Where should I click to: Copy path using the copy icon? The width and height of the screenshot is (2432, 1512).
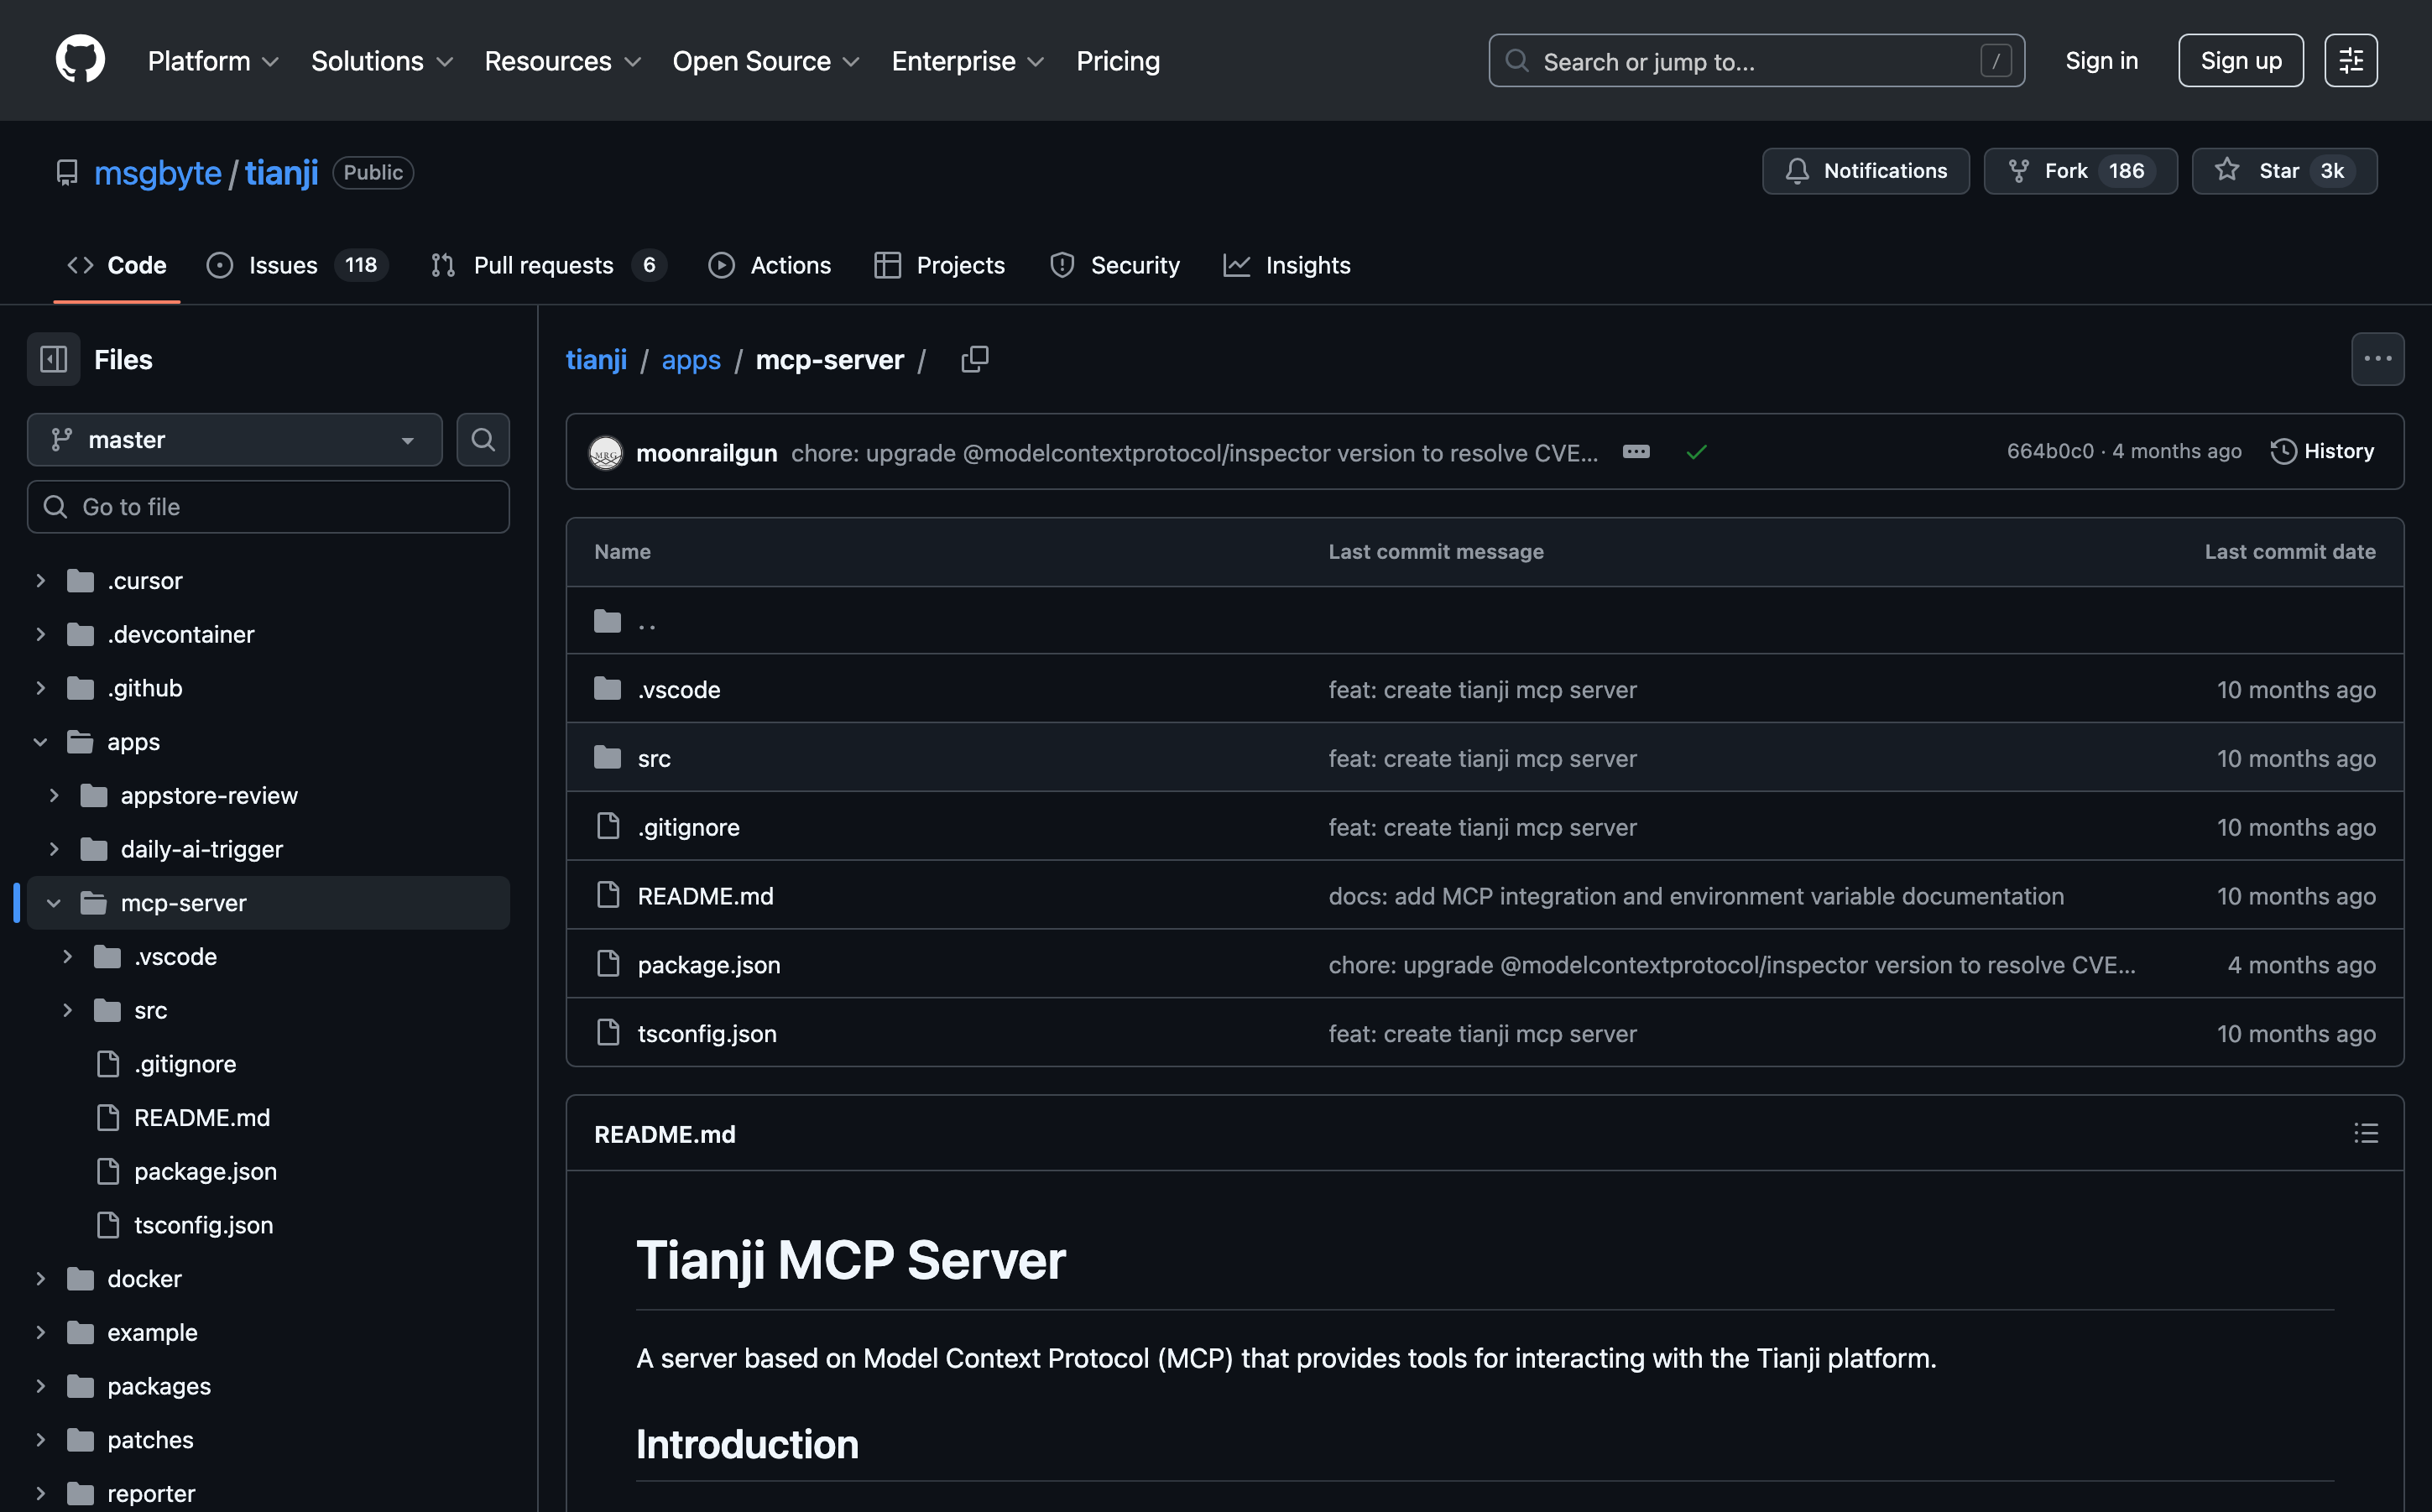point(974,359)
